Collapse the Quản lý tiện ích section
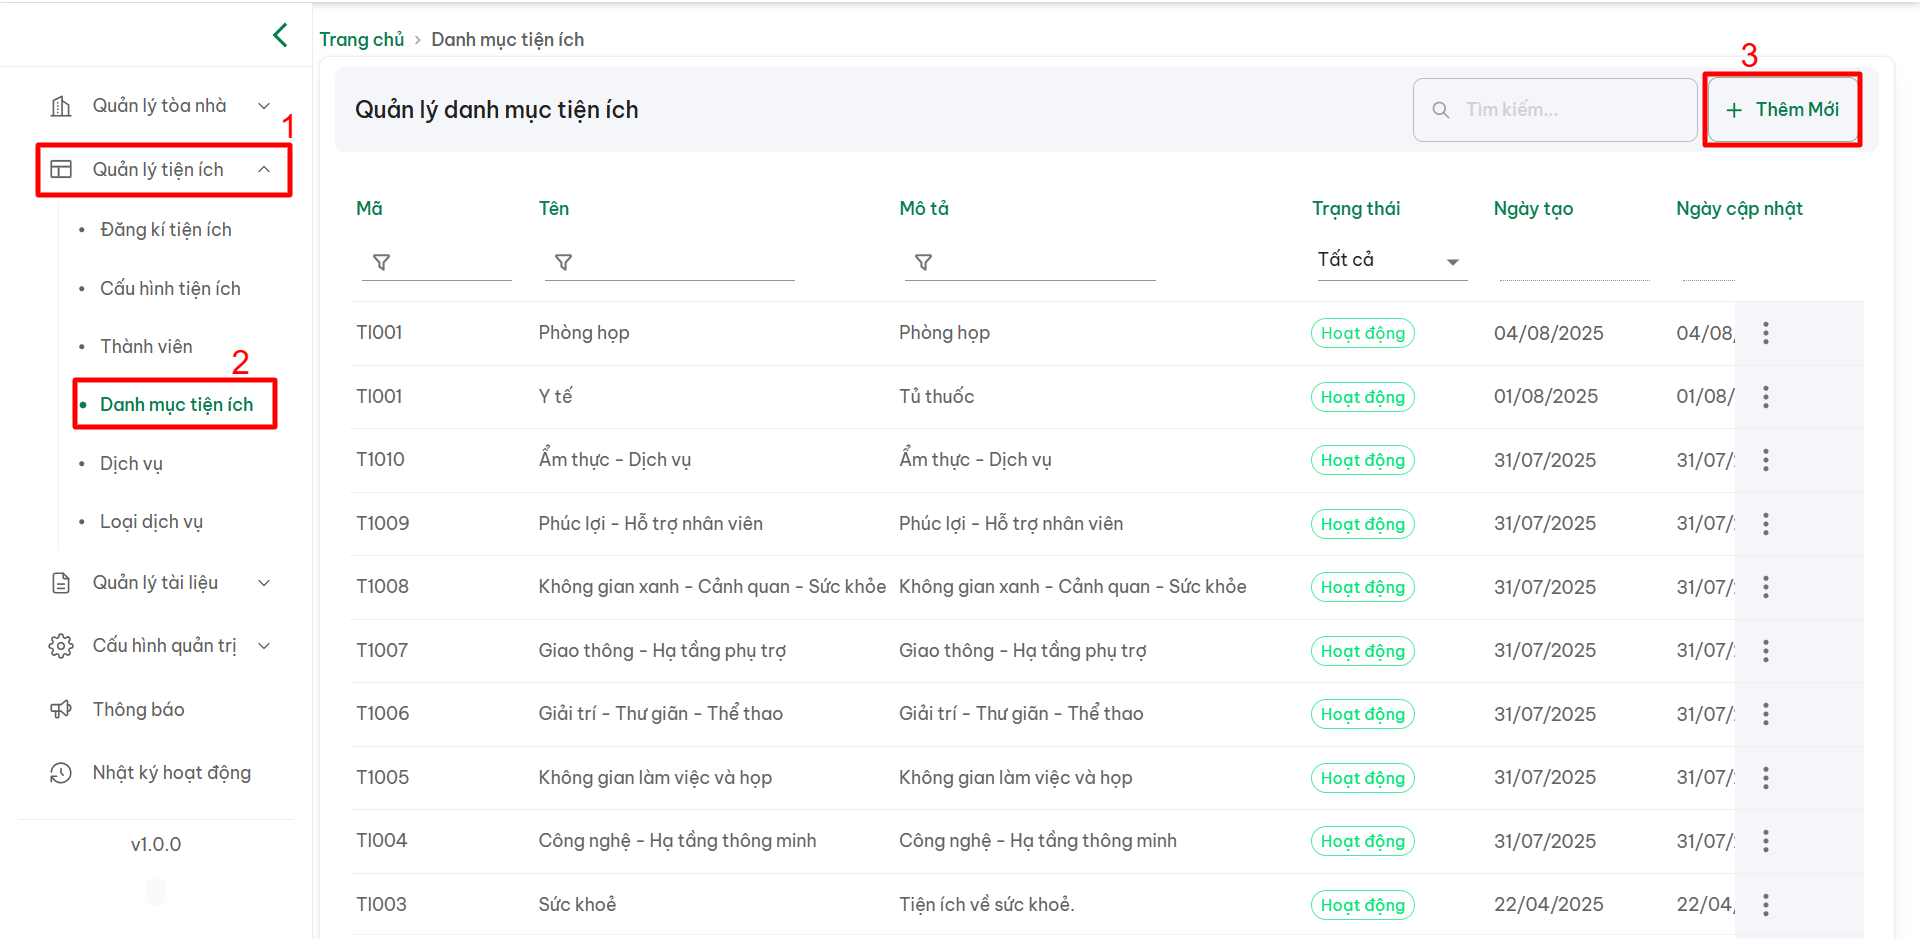1920x939 pixels. (x=264, y=170)
